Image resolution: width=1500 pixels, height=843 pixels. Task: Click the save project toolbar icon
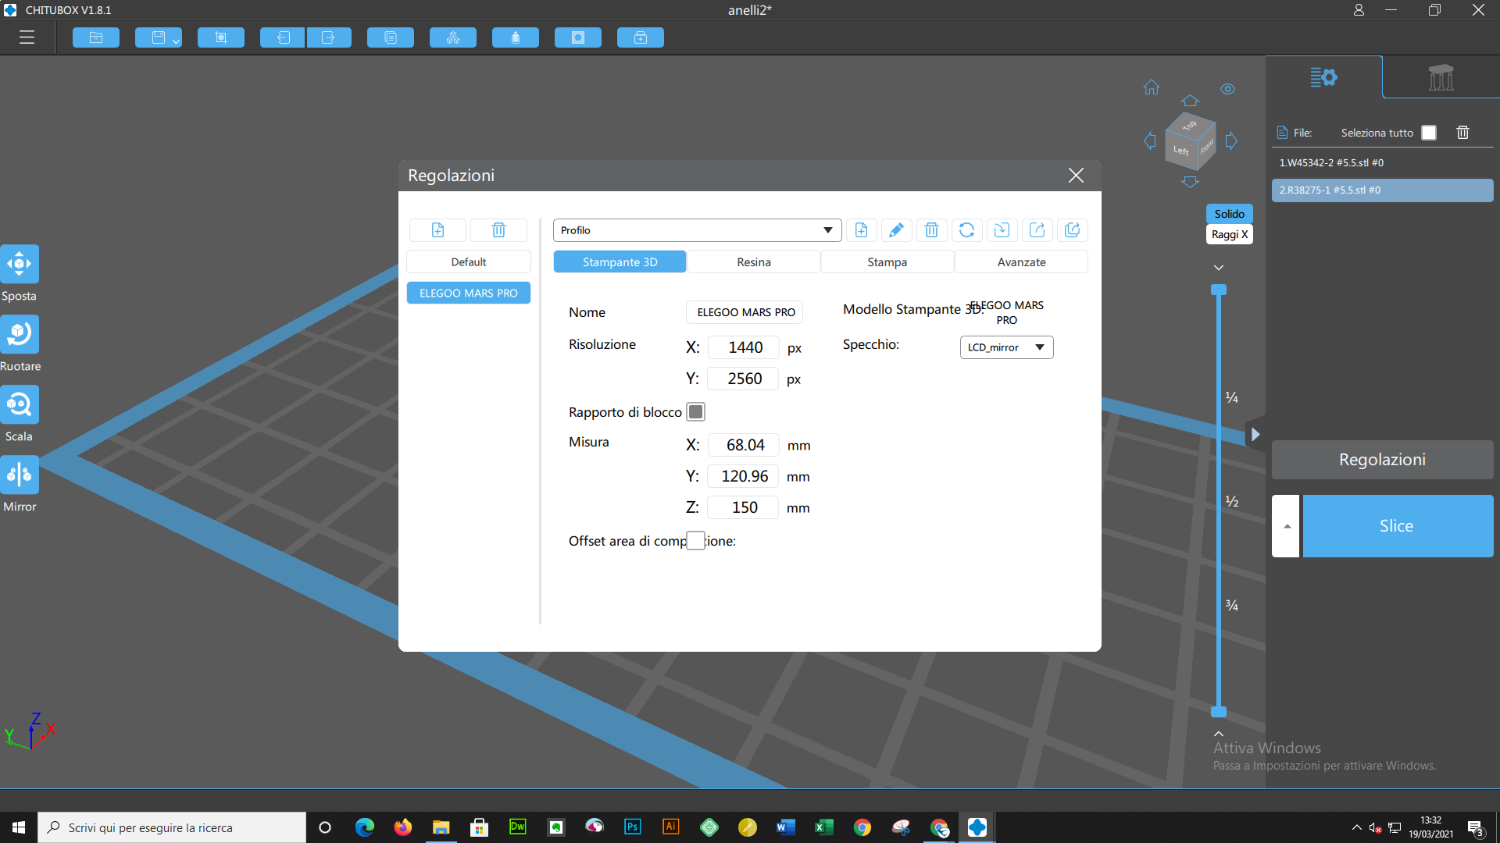click(158, 38)
